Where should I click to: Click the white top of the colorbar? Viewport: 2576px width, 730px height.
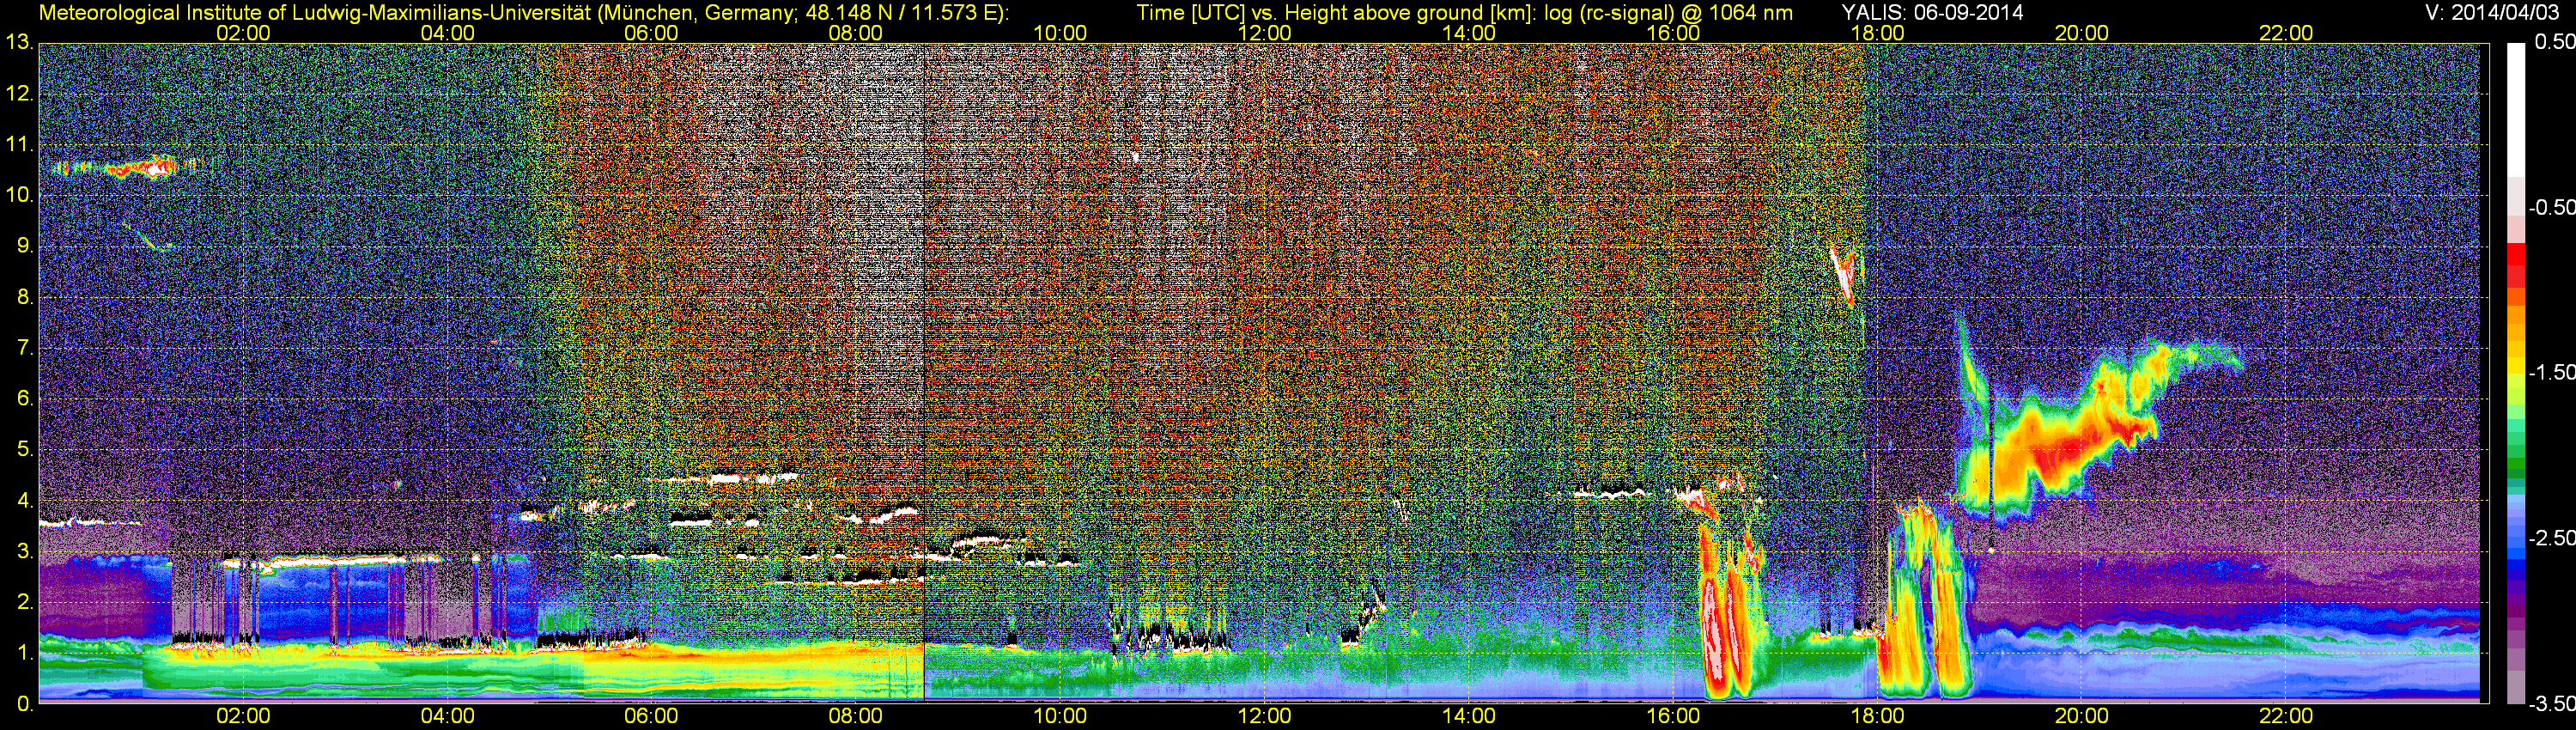click(x=2515, y=100)
